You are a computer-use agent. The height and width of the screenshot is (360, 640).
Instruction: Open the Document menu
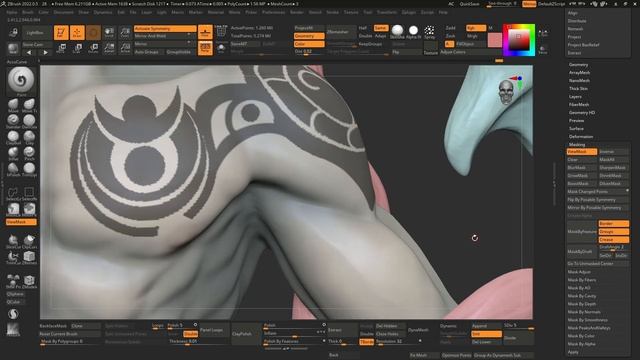(x=64, y=12)
